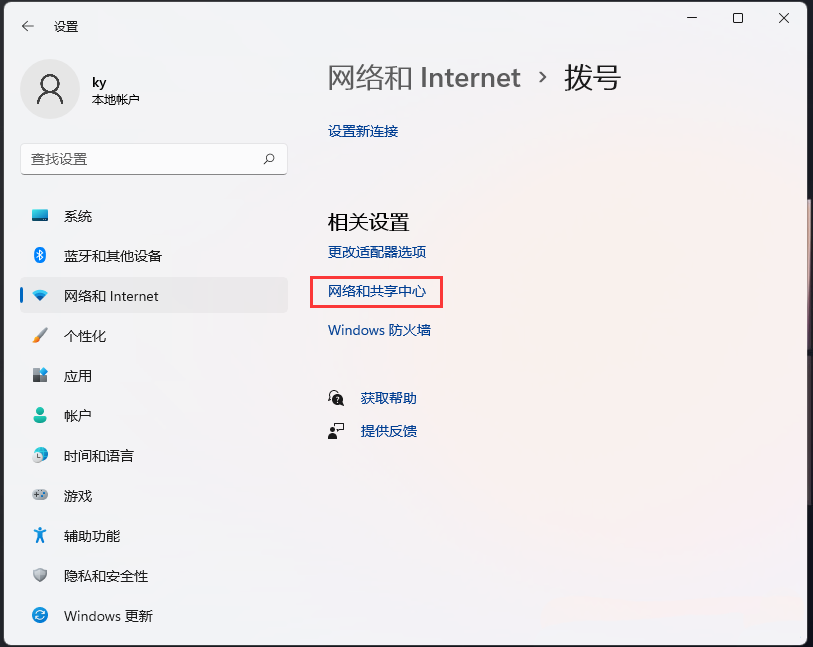Click 获取帮助 link
The image size is (813, 647).
[388, 398]
